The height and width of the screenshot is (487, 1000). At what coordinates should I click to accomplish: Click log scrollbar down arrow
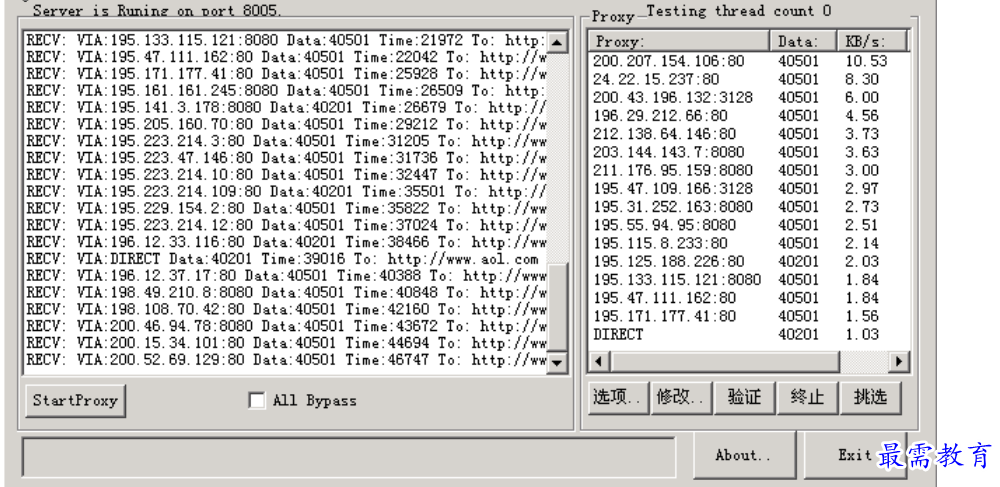[x=557, y=363]
